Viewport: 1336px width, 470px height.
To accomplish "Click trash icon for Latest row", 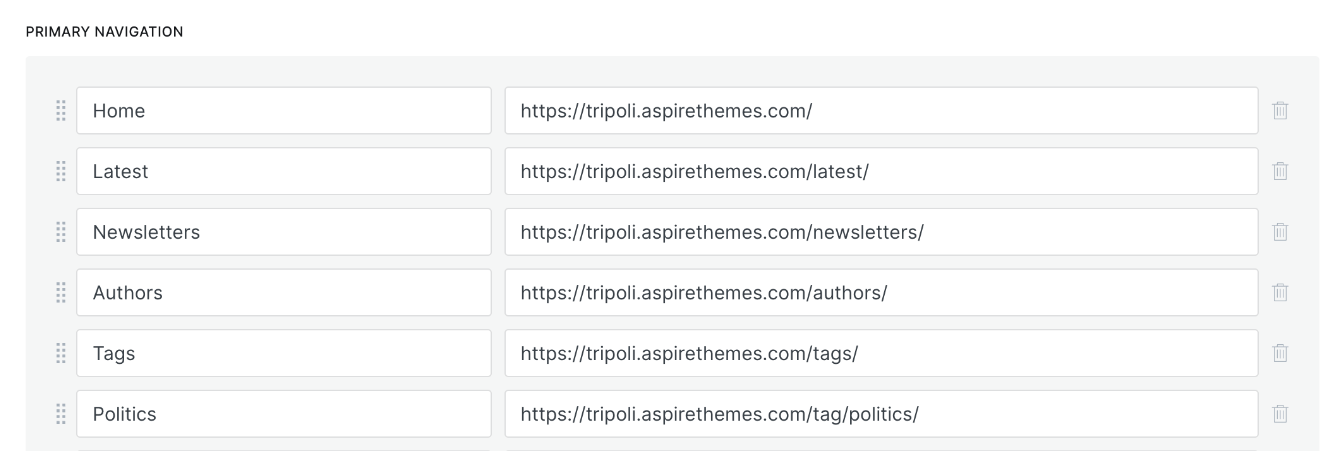I will (1280, 171).
